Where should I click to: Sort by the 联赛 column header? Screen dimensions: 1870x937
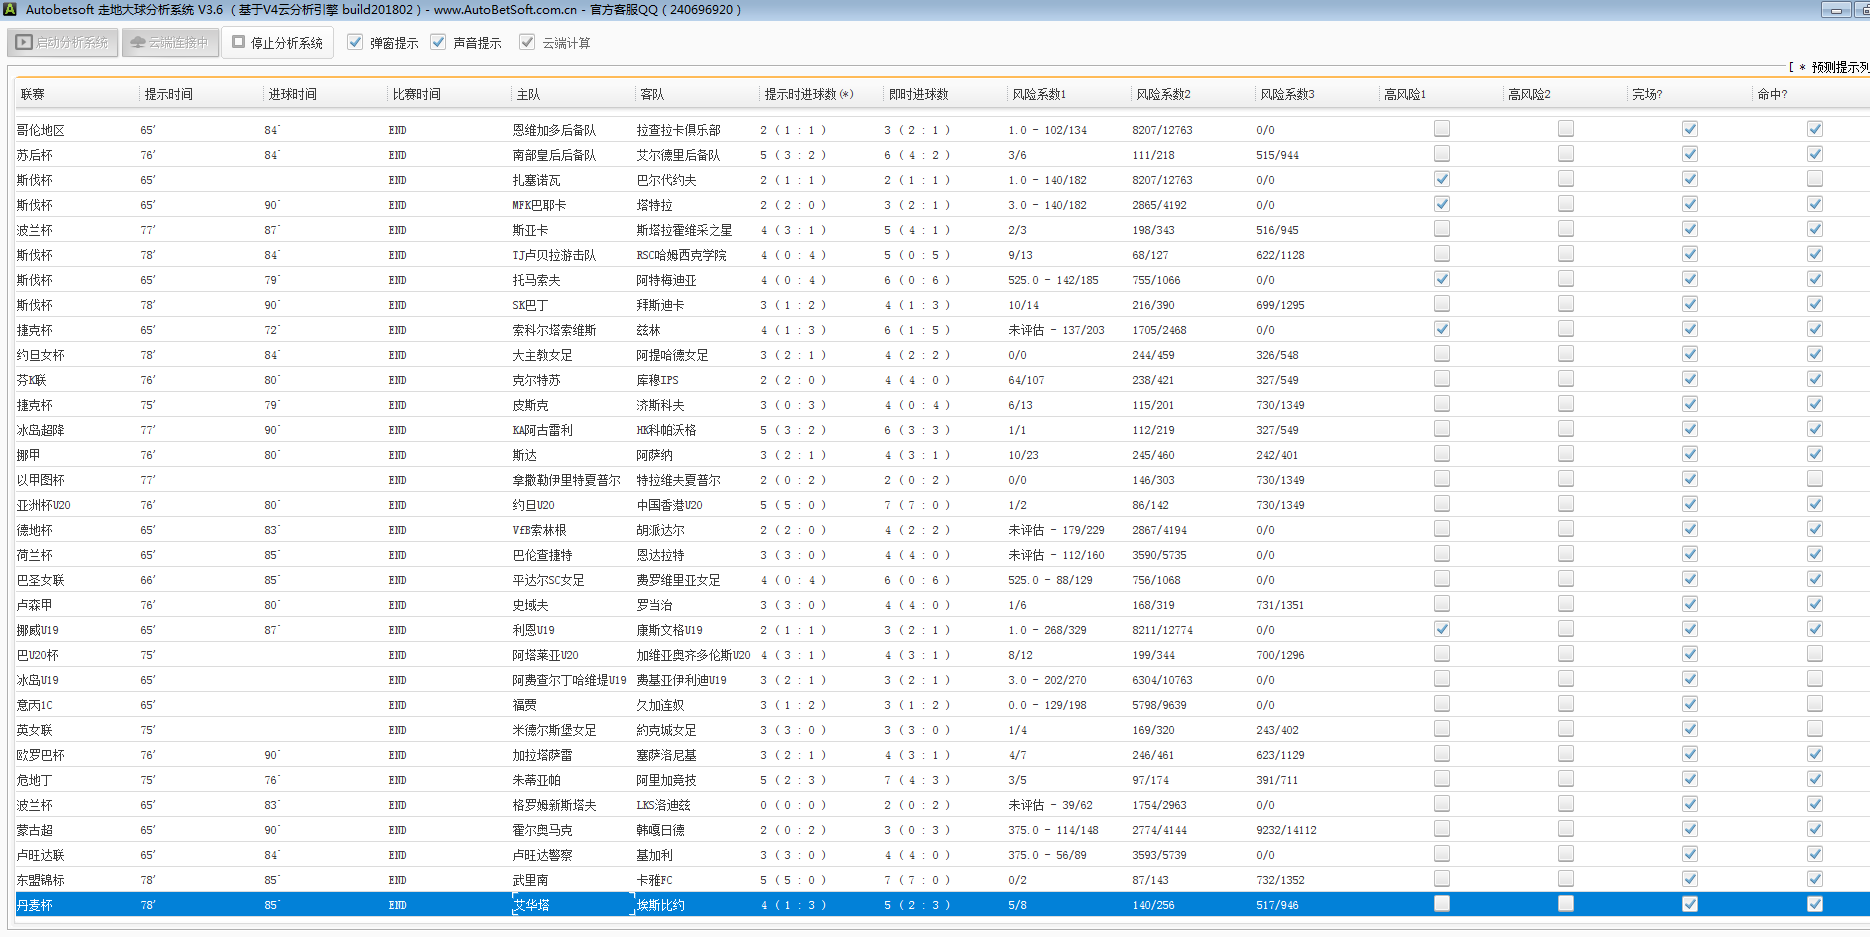tap(33, 94)
